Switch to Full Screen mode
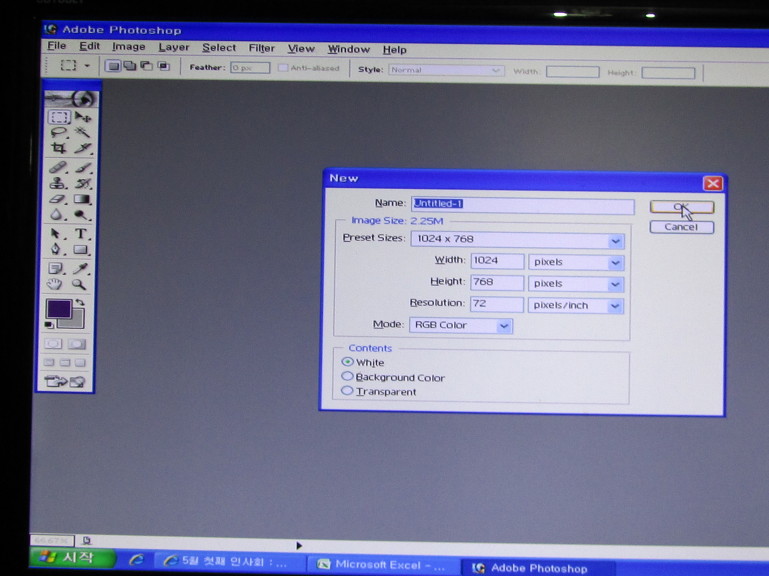The image size is (769, 576). pos(80,363)
